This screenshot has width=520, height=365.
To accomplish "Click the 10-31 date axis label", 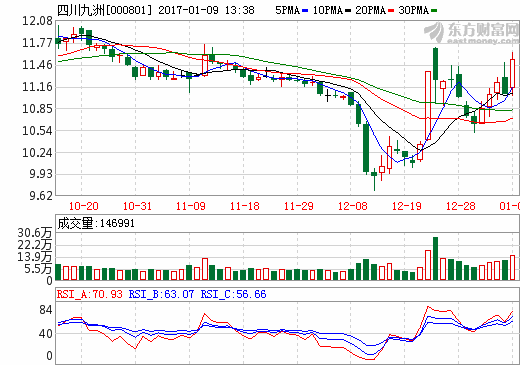I will pos(137,206).
